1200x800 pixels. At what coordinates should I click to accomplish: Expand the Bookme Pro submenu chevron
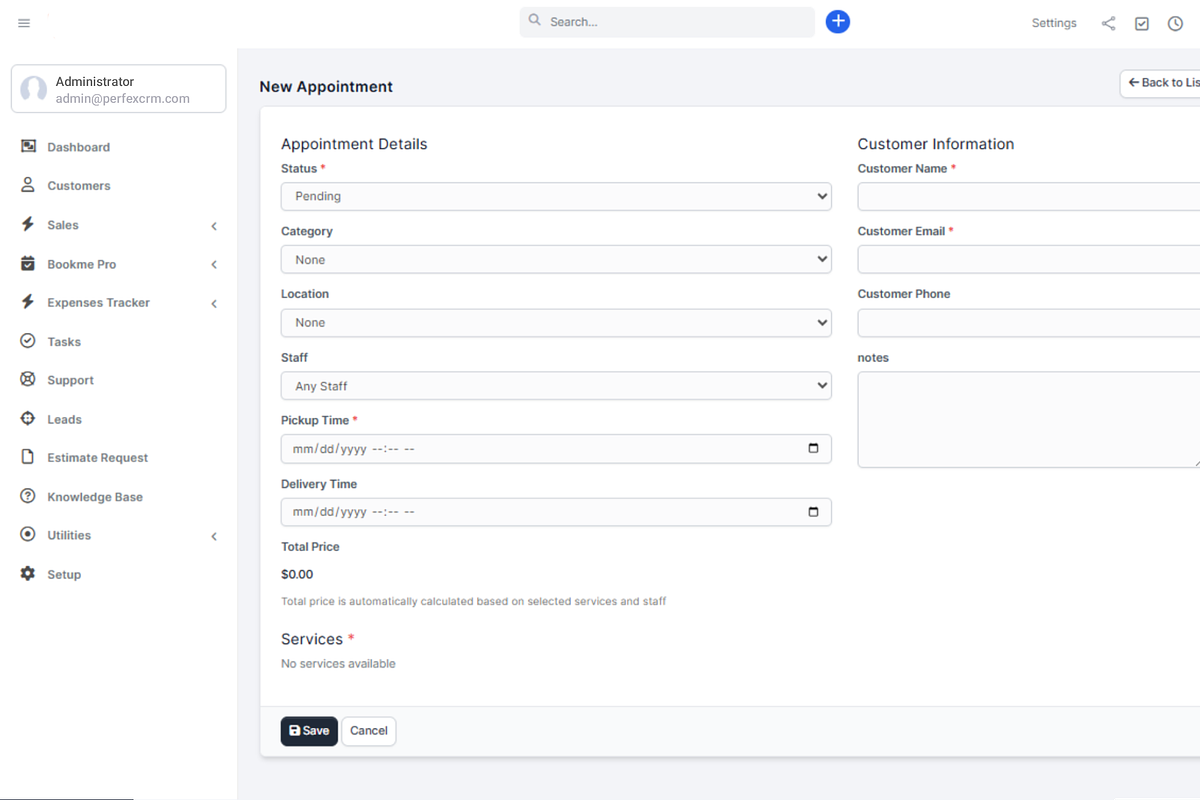click(x=214, y=265)
